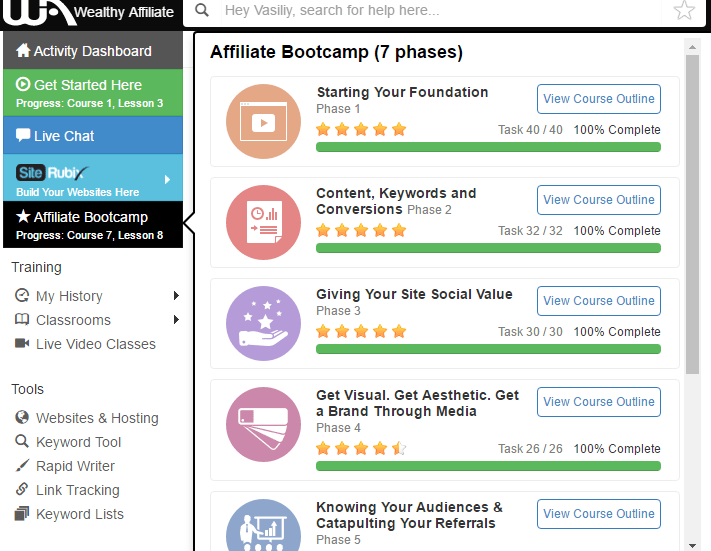Image resolution: width=711 pixels, height=551 pixels.
Task: View Course Outline for Phase 3
Action: 599,301
